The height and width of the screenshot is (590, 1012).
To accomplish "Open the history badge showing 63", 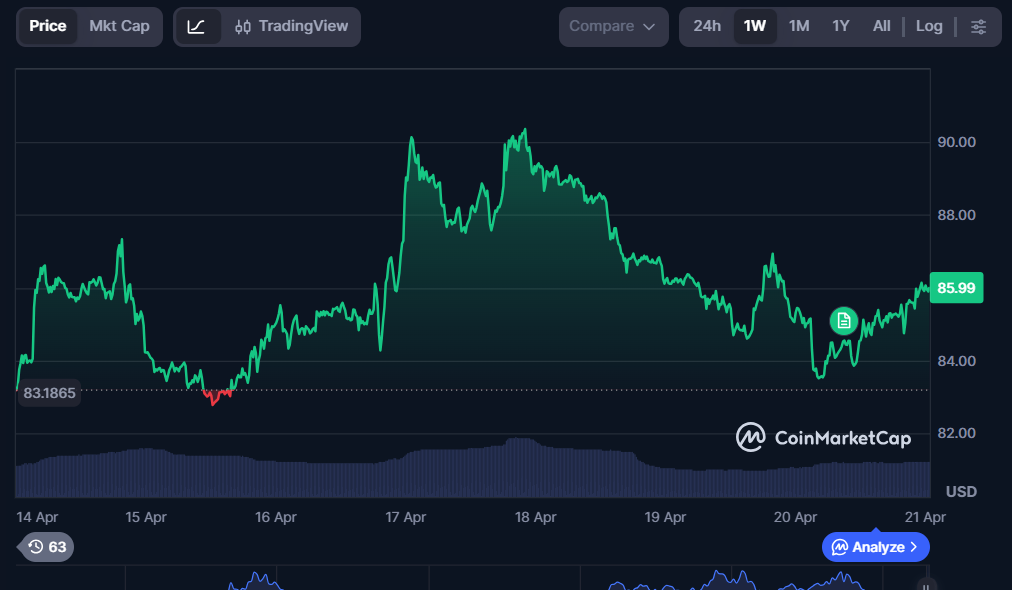I will (x=47, y=547).
